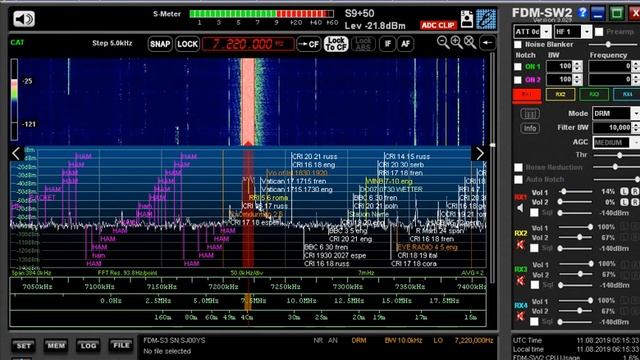Mute RX1 using its speaker icon
Image resolution: width=640 pixels, height=360 pixels.
click(520, 208)
